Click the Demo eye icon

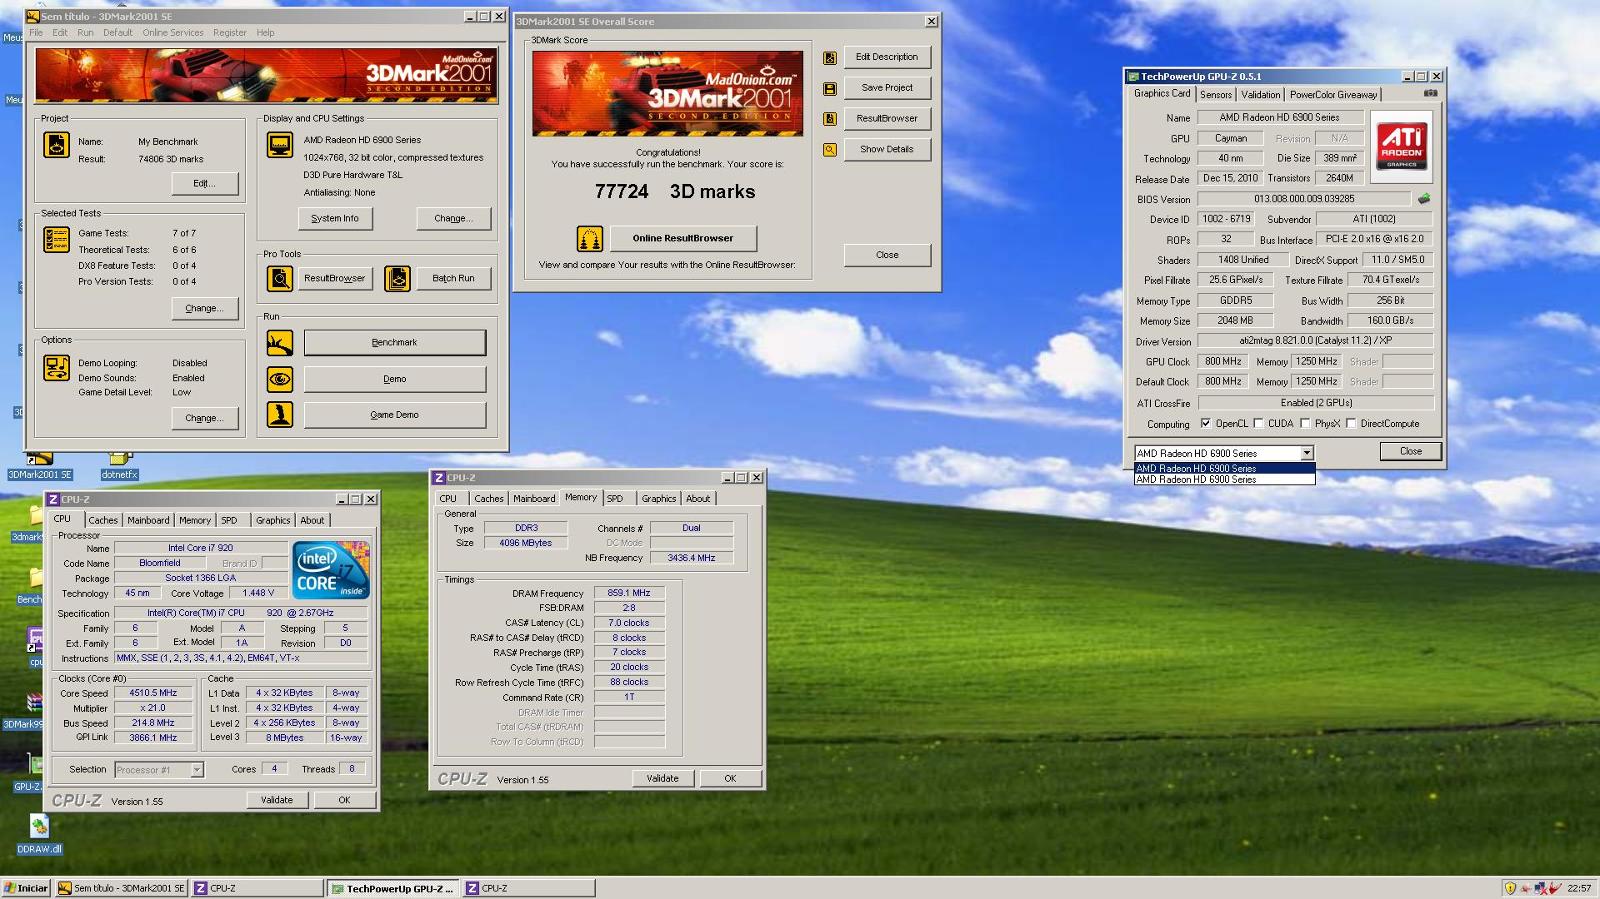tap(280, 379)
